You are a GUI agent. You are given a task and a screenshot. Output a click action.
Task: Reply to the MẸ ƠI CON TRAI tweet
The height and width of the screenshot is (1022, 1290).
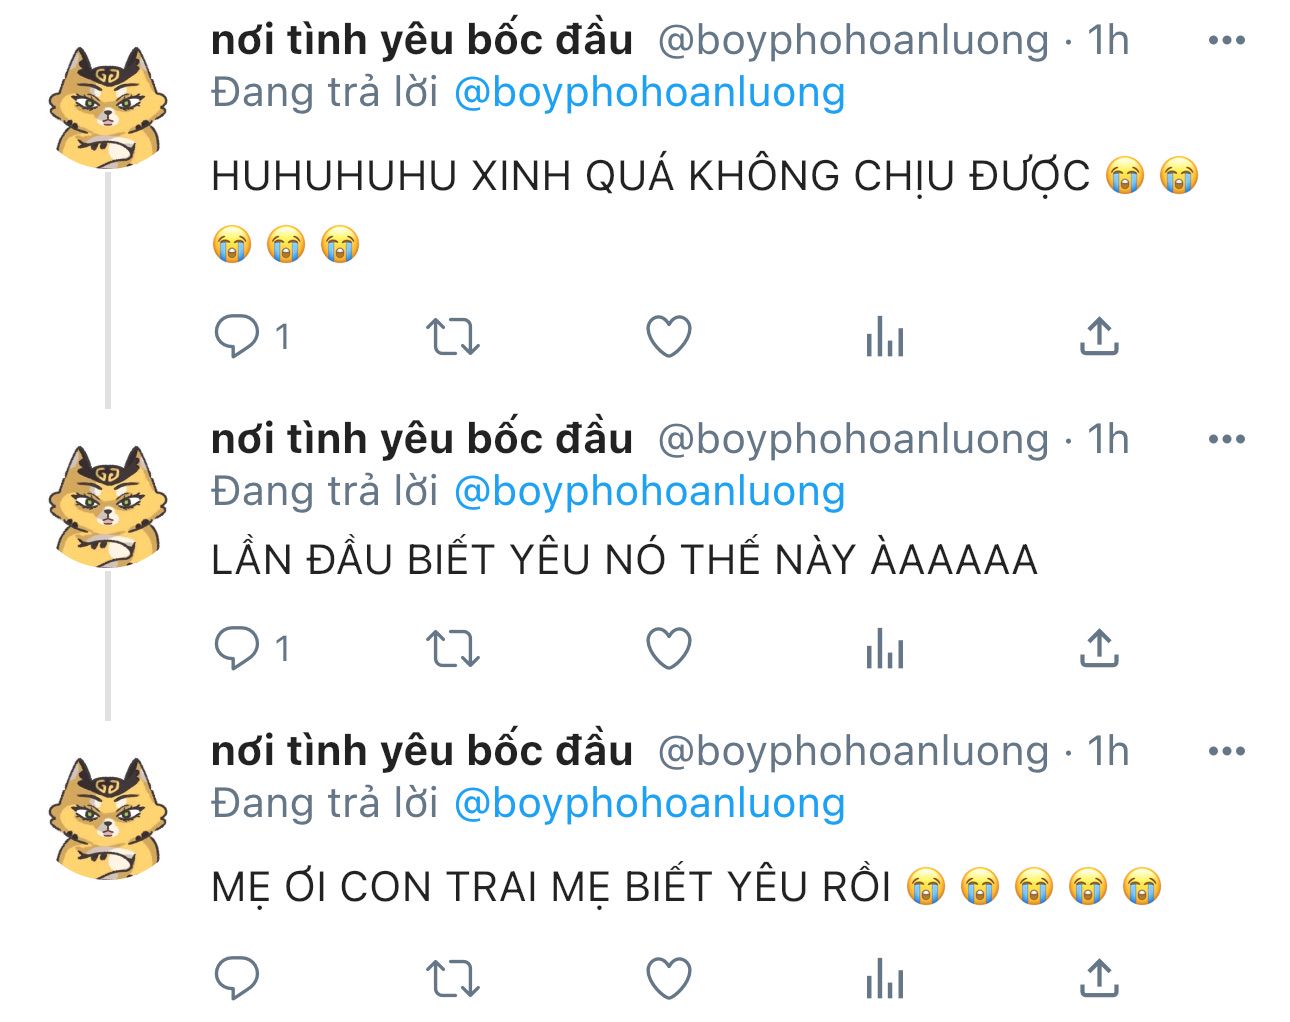[x=237, y=978]
